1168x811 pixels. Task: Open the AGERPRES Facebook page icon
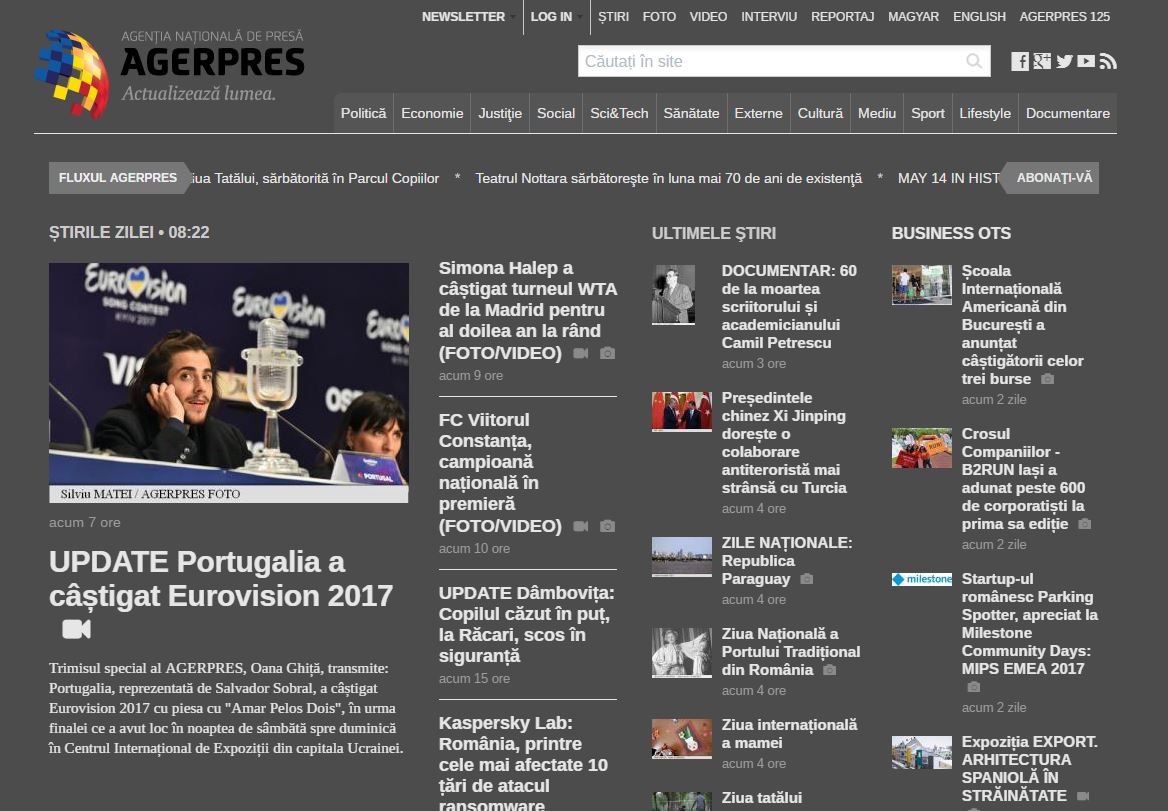click(x=1020, y=61)
